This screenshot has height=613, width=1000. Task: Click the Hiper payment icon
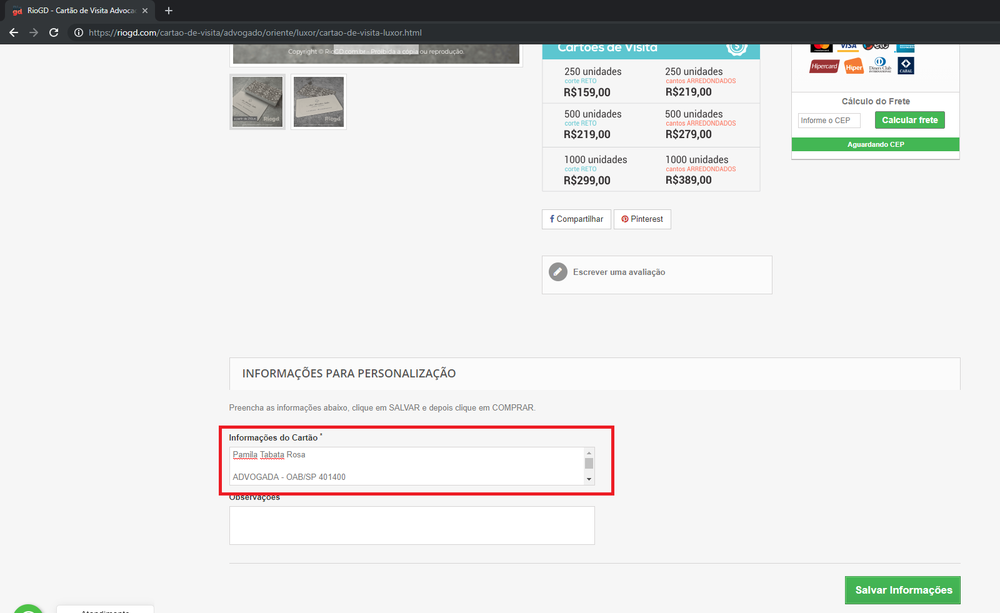(853, 66)
